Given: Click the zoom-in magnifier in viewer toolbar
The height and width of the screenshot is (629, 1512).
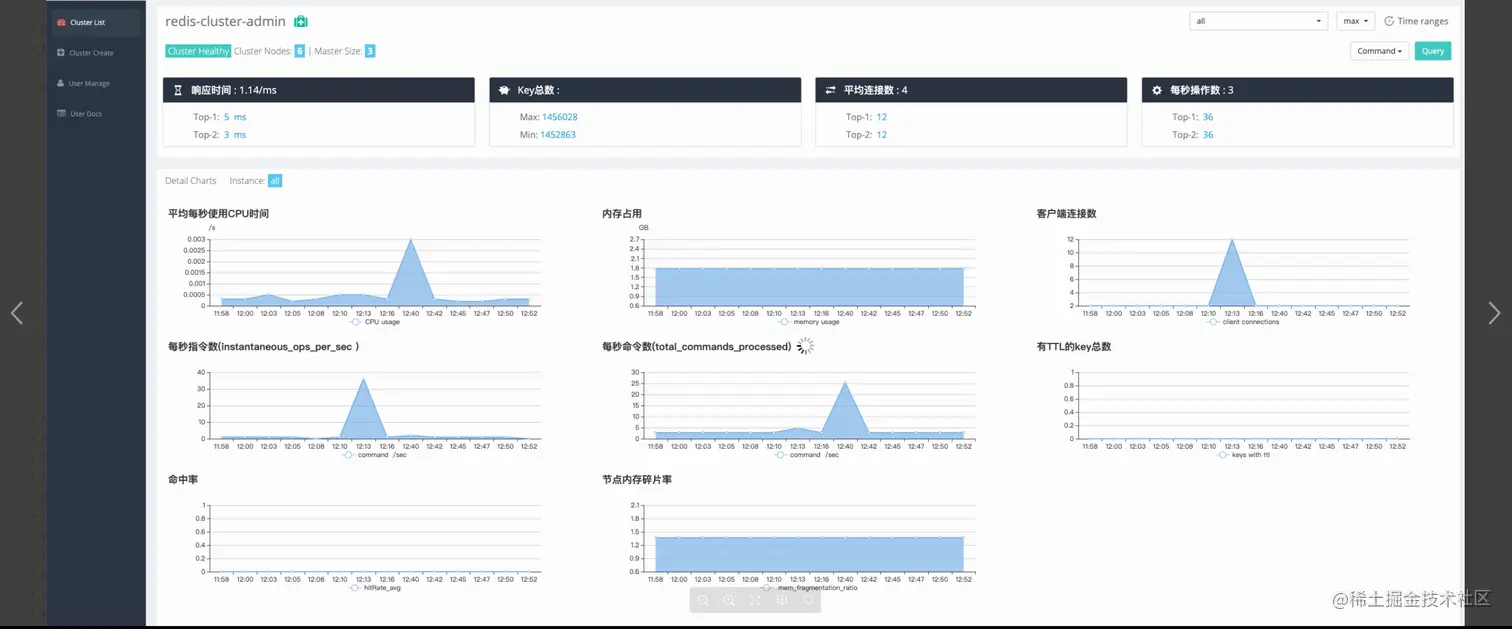Looking at the screenshot, I should coord(729,600).
